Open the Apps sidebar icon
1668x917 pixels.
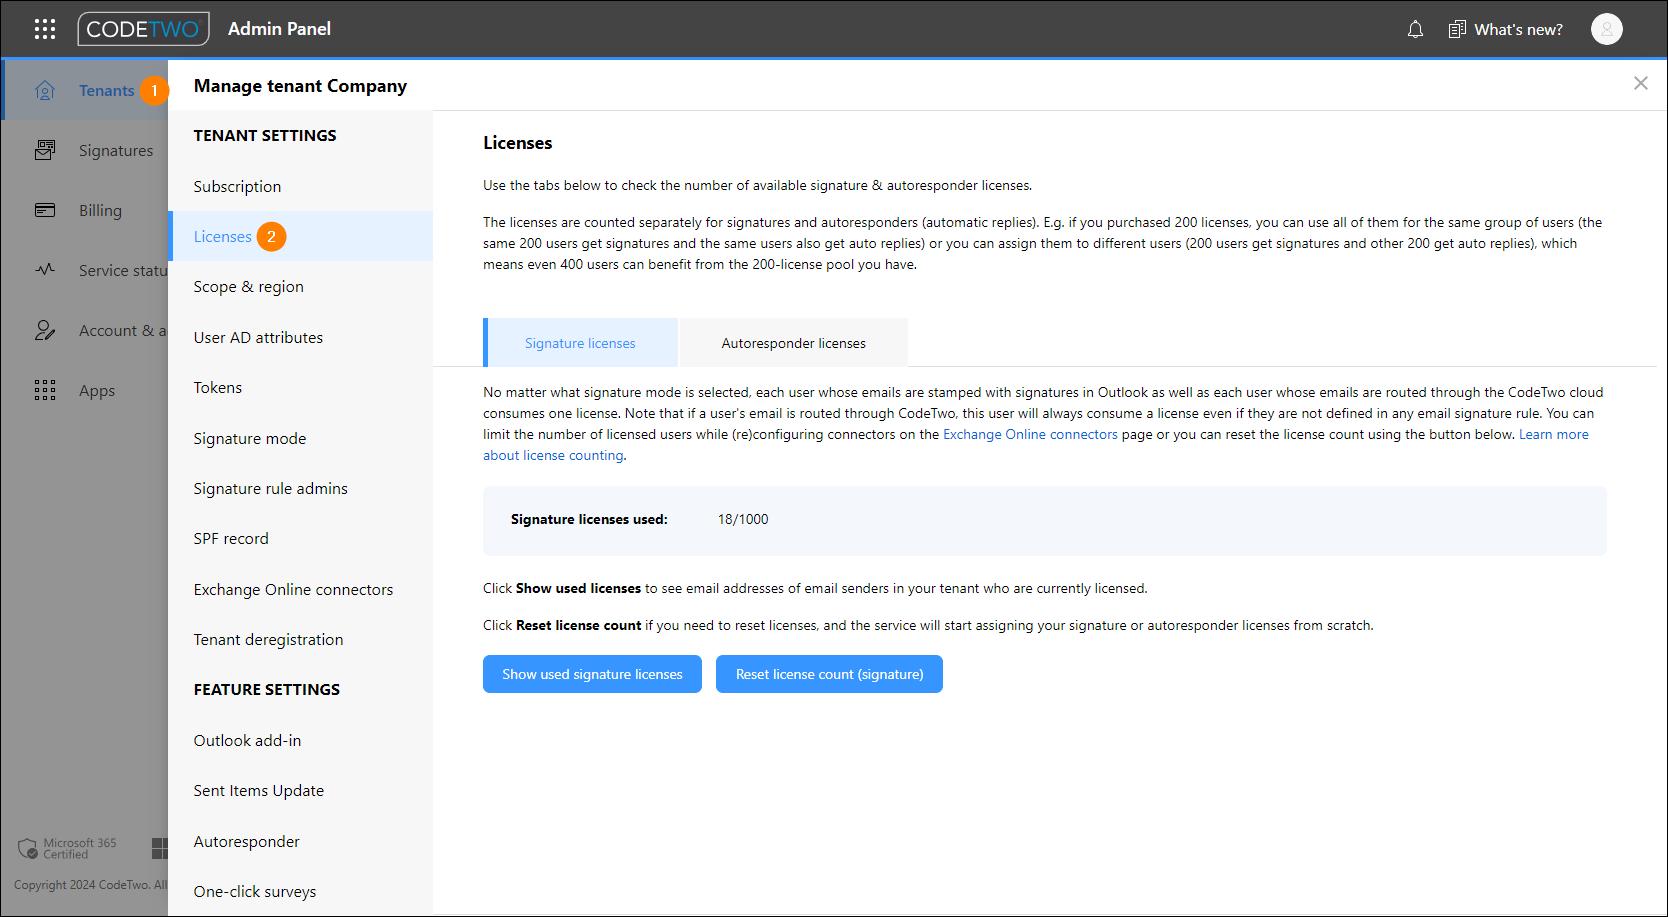point(45,390)
